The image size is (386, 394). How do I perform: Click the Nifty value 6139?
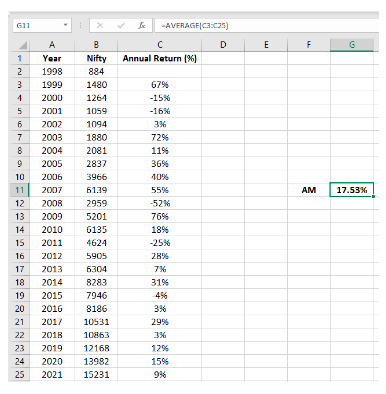click(x=96, y=190)
